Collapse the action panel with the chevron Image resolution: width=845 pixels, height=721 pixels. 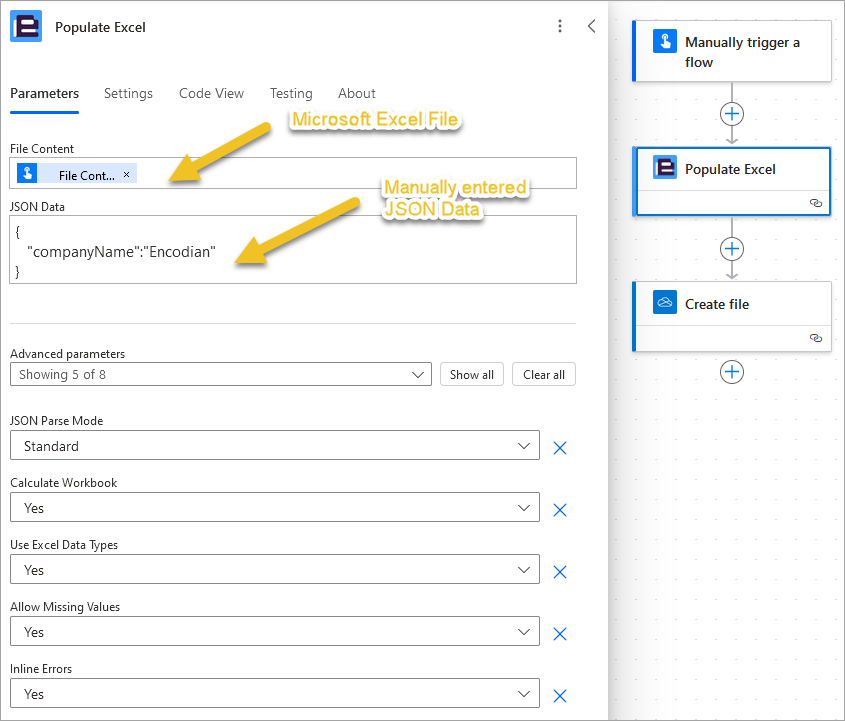click(x=591, y=26)
